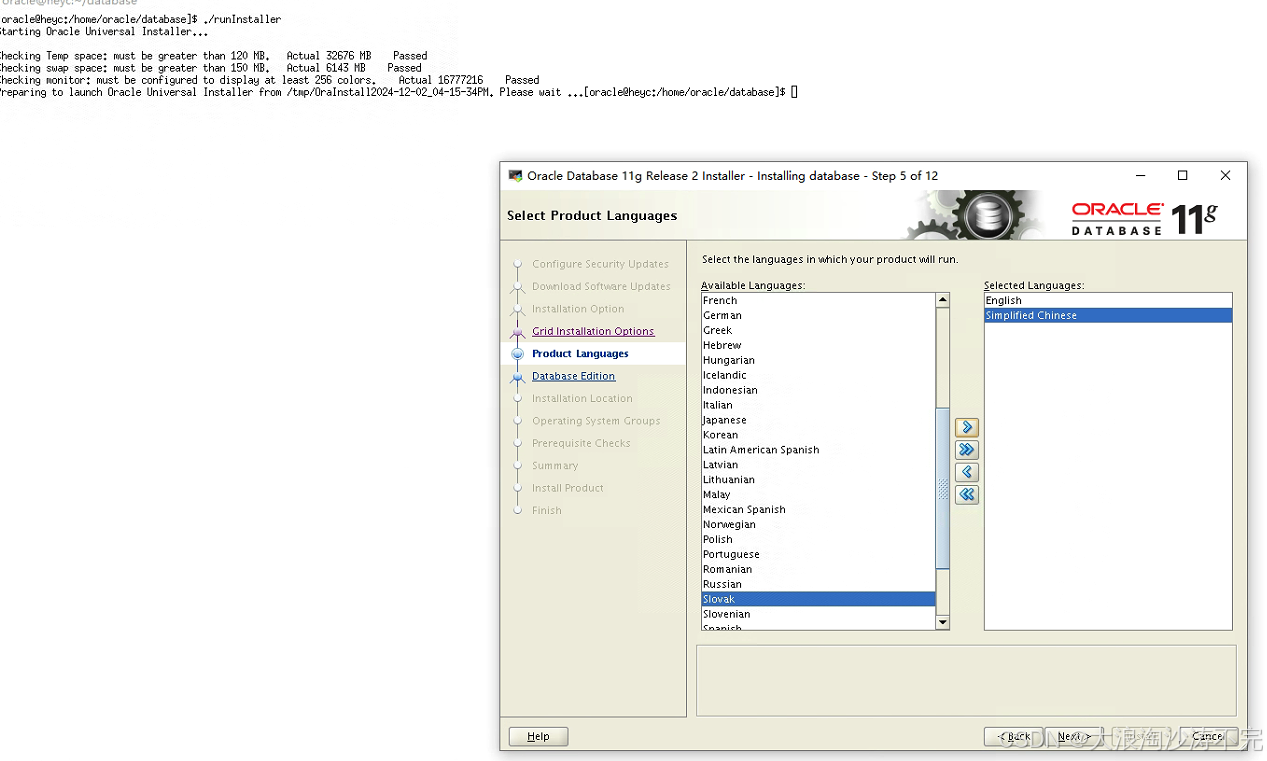Image resolution: width=1267 pixels, height=761 pixels.
Task: Remove all languages with double left arrow
Action: tap(967, 494)
